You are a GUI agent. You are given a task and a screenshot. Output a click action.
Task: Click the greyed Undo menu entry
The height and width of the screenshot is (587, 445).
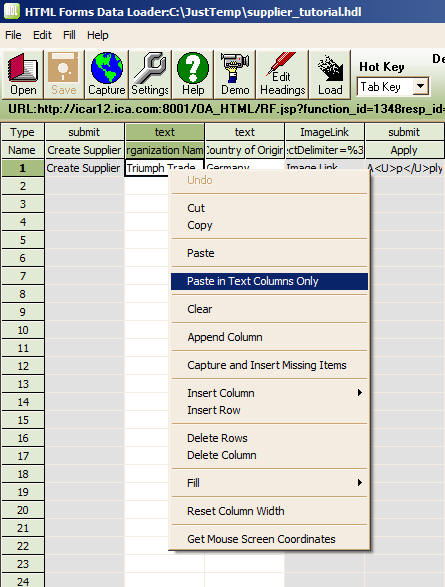(x=269, y=180)
